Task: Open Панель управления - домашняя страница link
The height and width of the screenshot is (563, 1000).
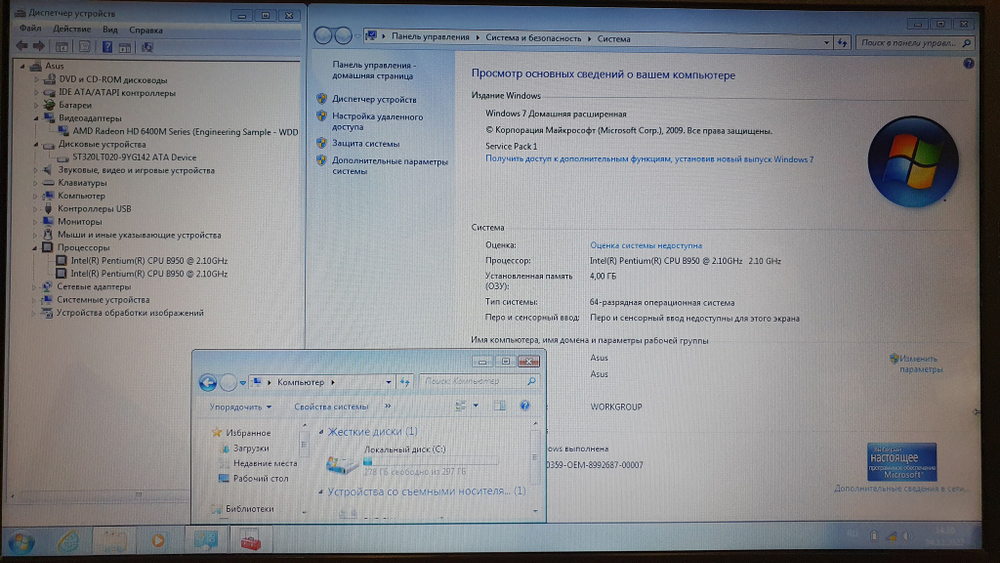Action: (x=374, y=70)
